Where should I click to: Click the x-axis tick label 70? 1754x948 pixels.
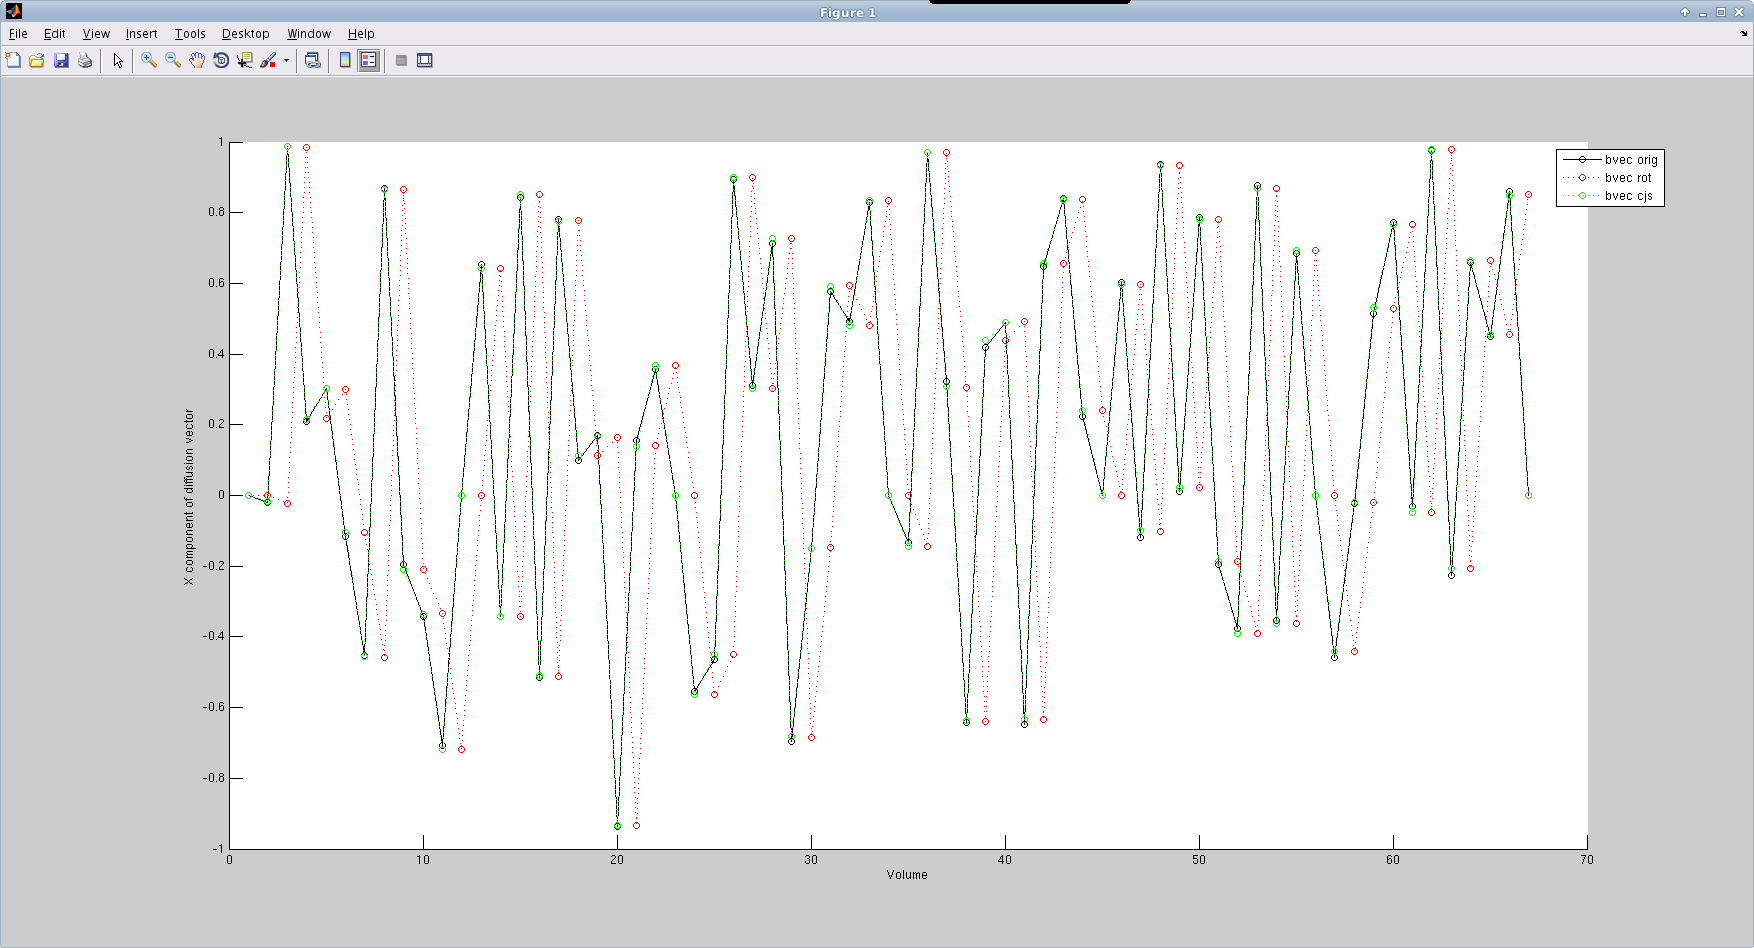point(1587,859)
